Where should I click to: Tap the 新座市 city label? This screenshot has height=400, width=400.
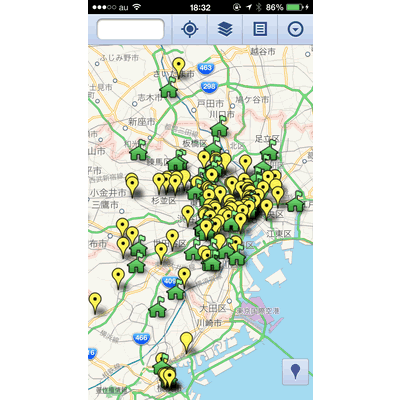142,122
